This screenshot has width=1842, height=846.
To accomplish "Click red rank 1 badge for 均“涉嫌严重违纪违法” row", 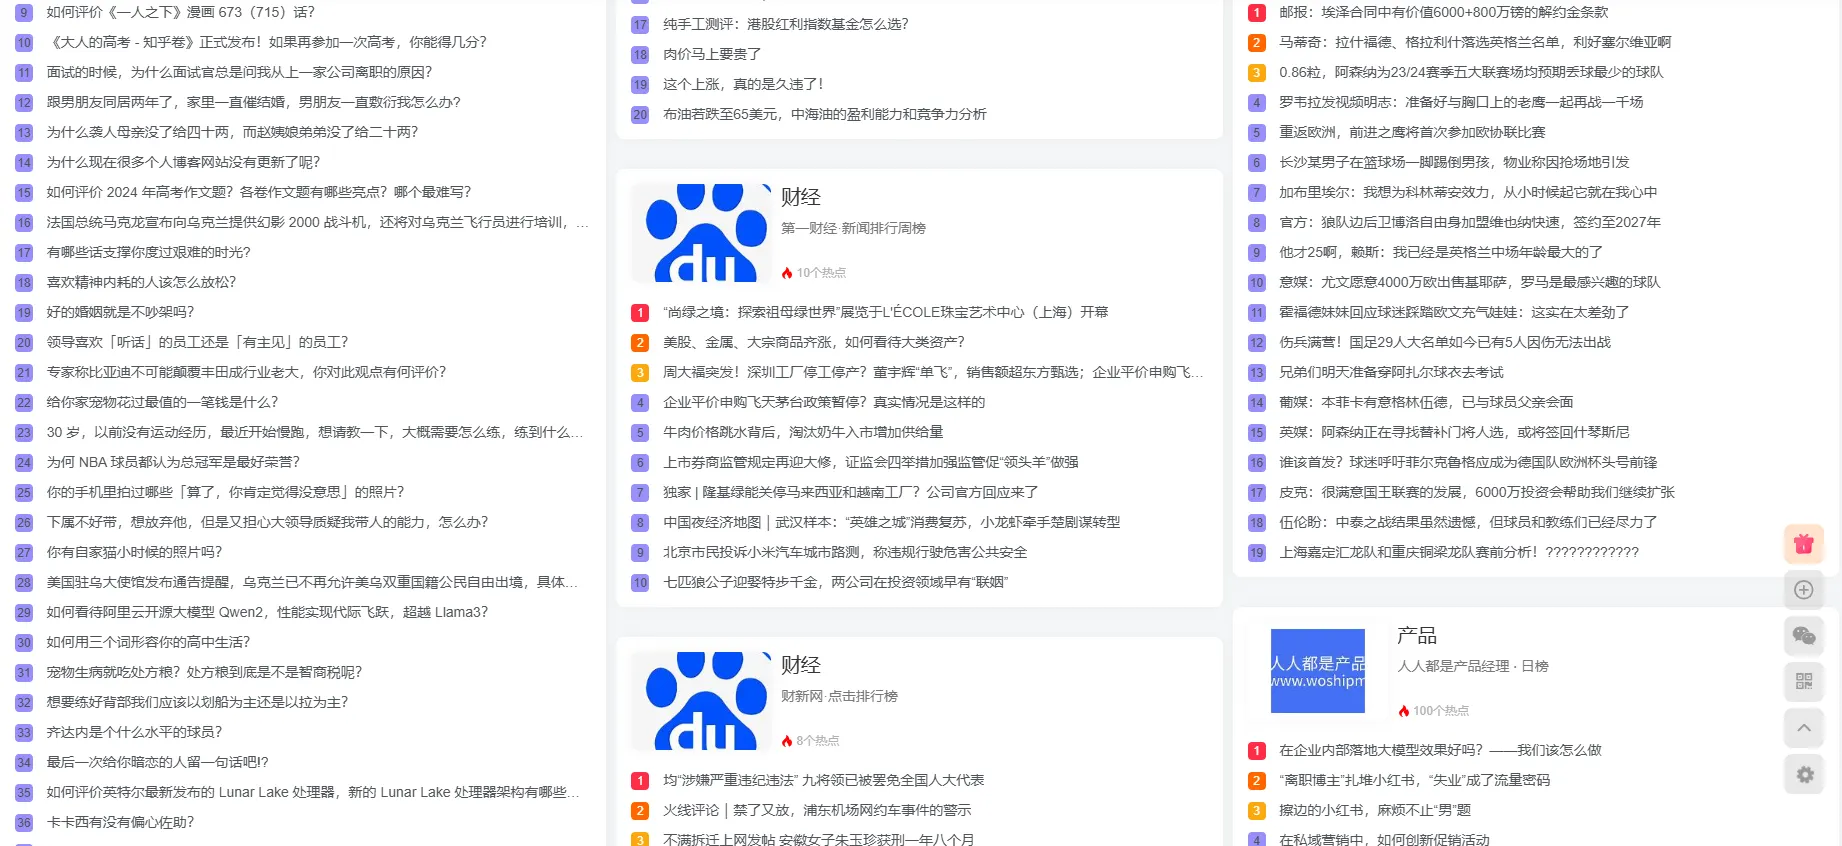I will click(640, 781).
